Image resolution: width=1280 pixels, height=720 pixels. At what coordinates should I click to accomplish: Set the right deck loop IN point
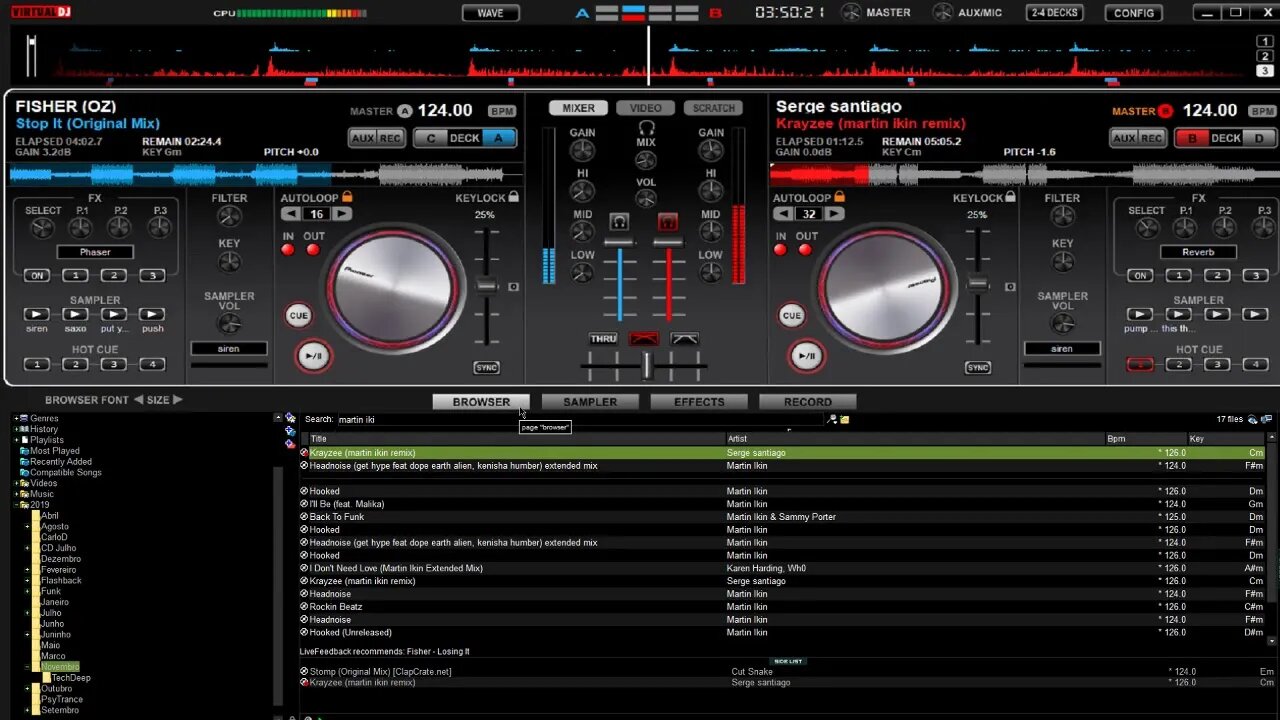point(781,250)
